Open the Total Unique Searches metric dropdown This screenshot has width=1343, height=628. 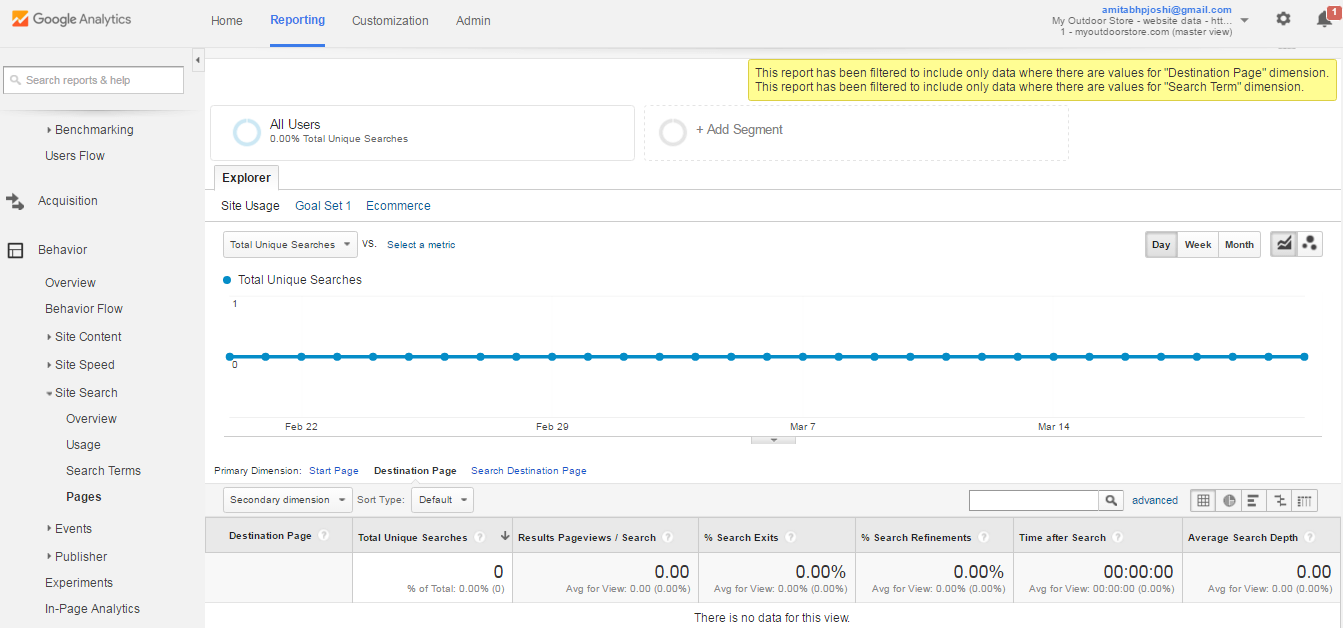click(x=290, y=245)
